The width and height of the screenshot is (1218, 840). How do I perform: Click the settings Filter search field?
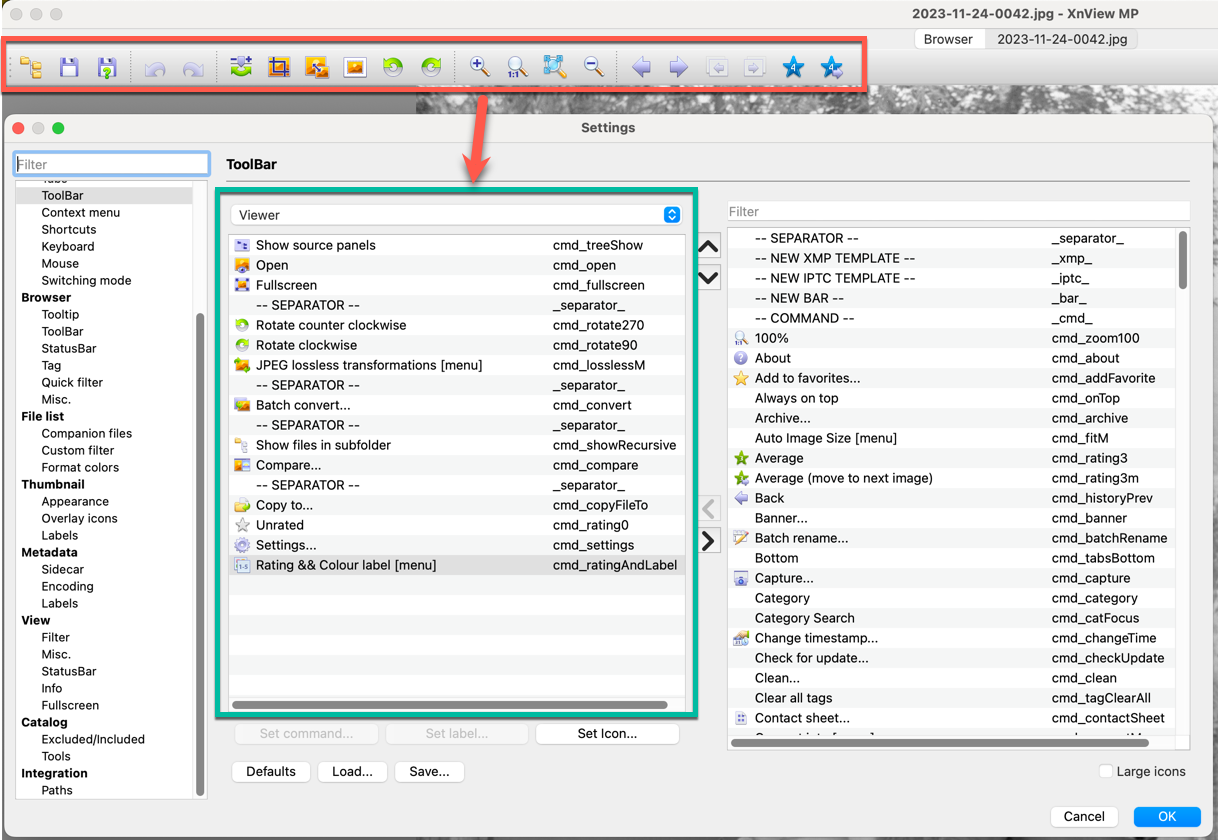(x=111, y=164)
